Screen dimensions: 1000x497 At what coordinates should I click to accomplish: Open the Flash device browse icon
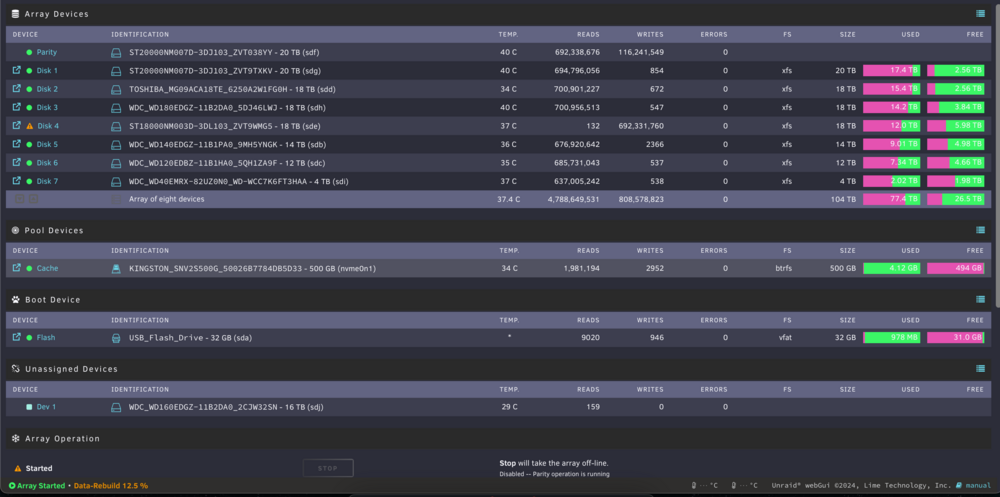click(17, 338)
